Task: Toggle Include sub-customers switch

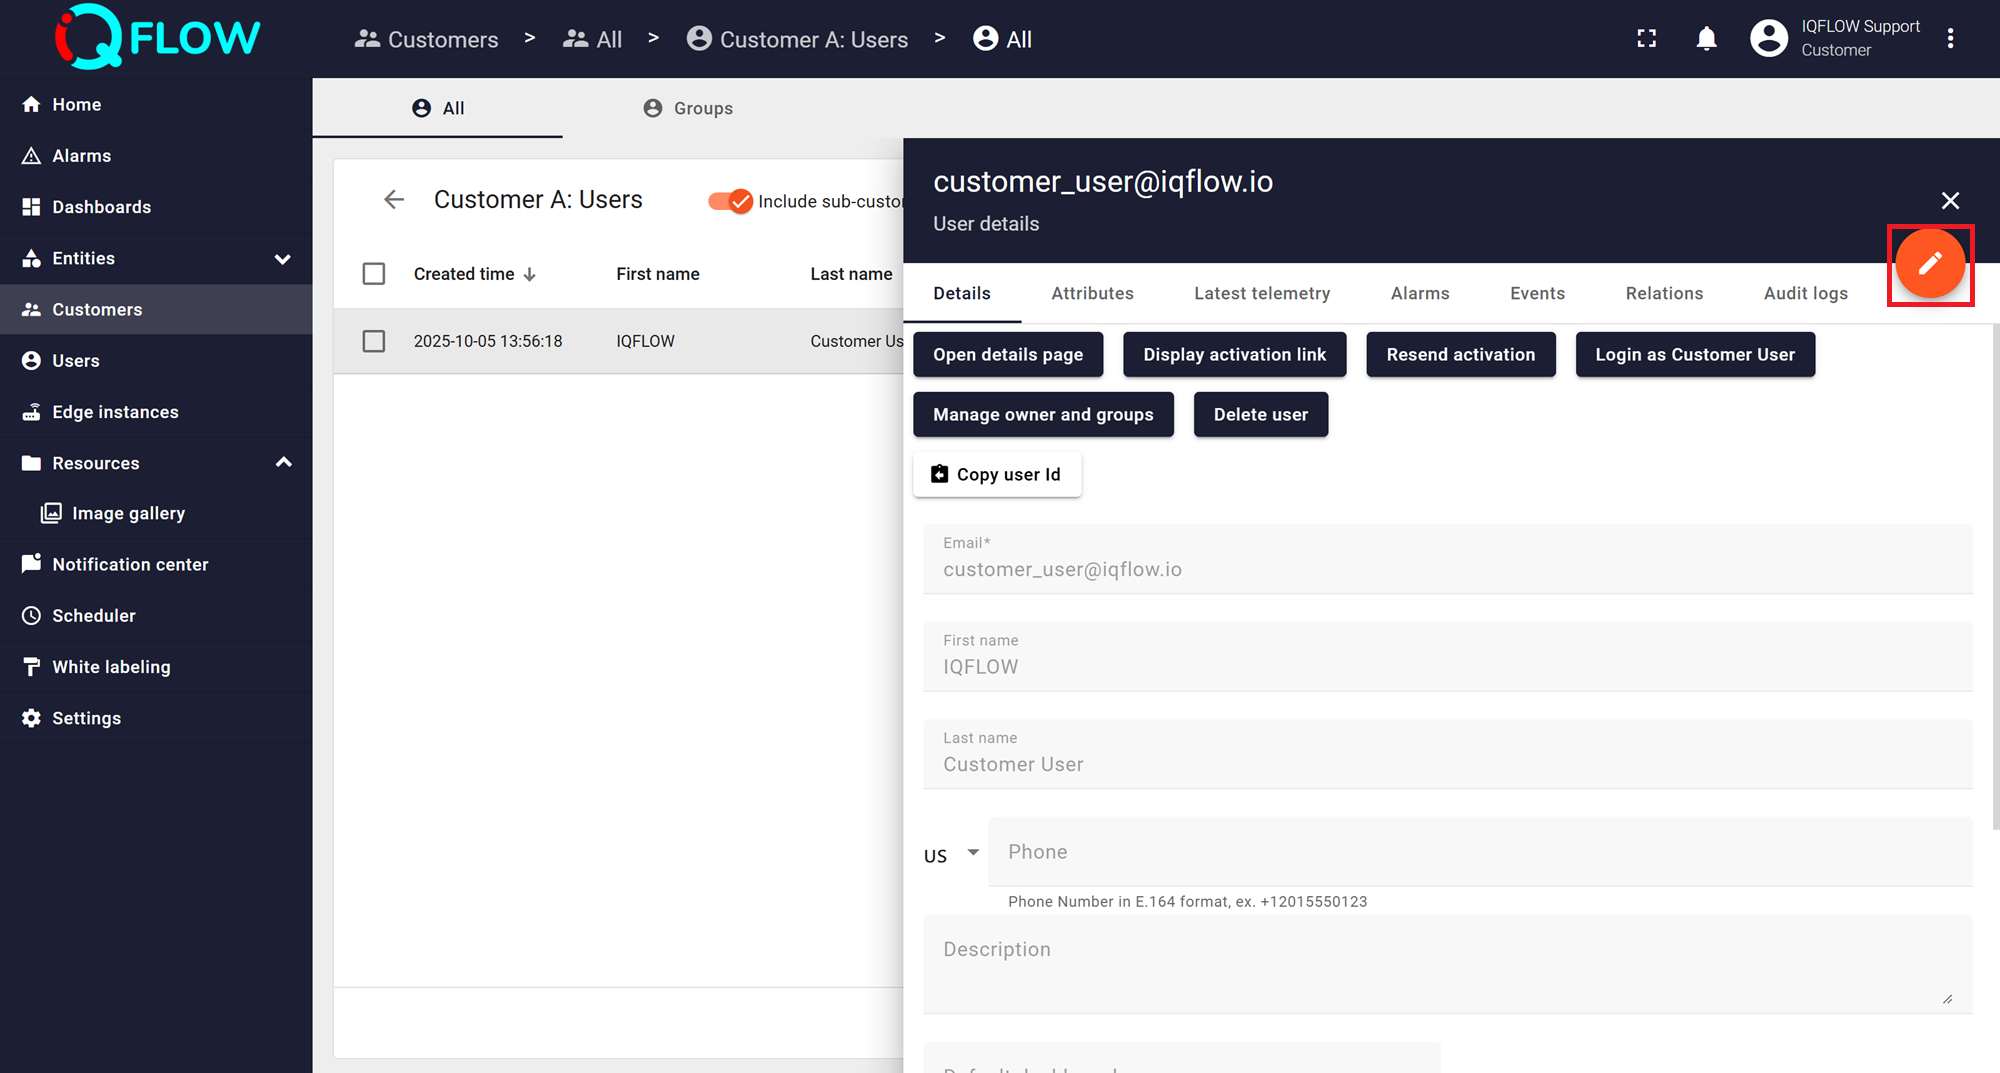Action: point(731,201)
